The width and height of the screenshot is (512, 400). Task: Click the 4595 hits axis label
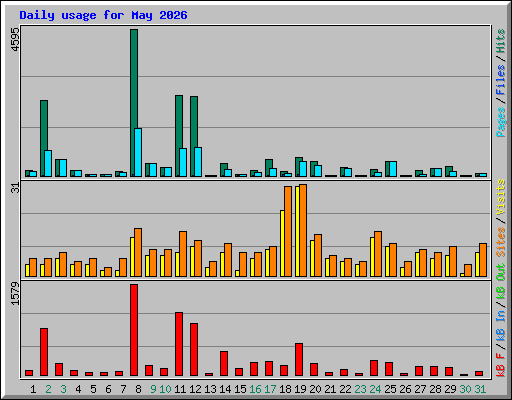tap(15, 40)
